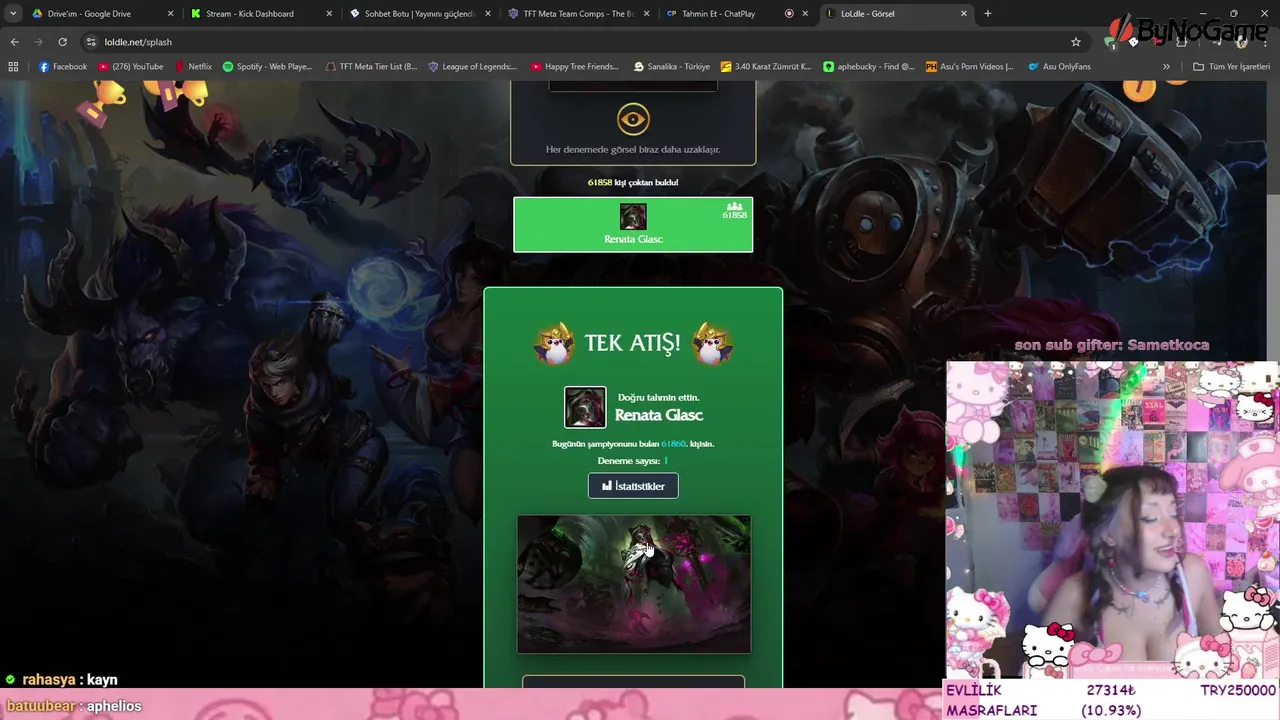Open the aphebucky bookmark

[869, 67]
